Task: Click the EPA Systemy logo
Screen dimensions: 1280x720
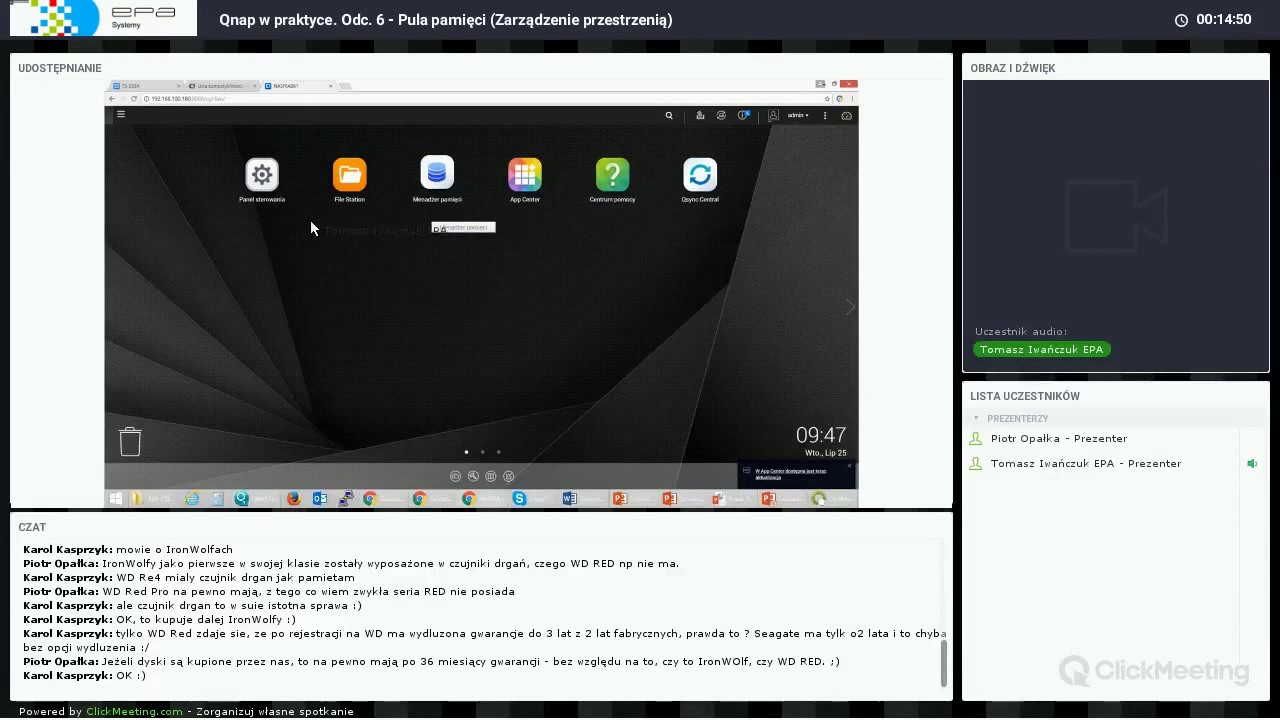Action: click(103, 17)
